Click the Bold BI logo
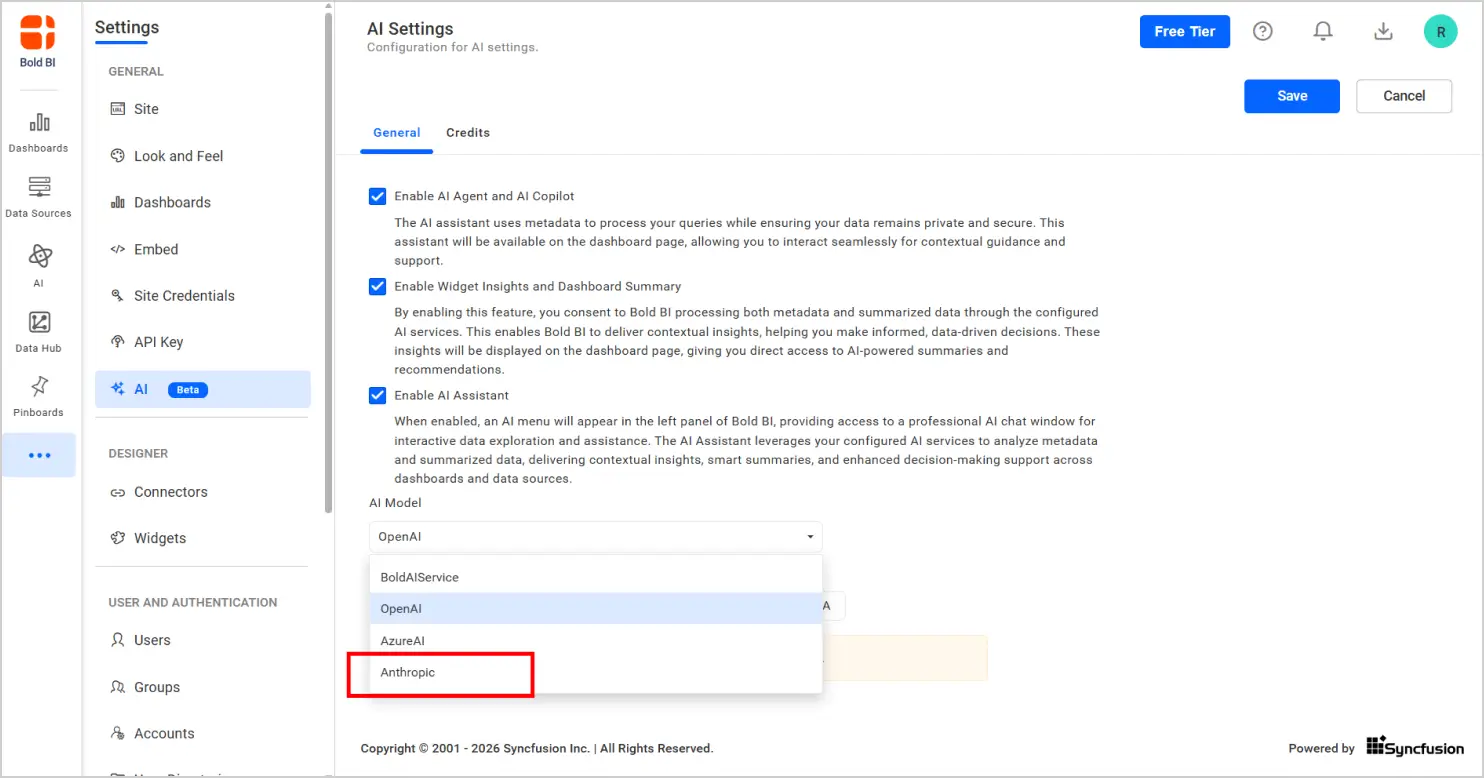 (x=38, y=41)
